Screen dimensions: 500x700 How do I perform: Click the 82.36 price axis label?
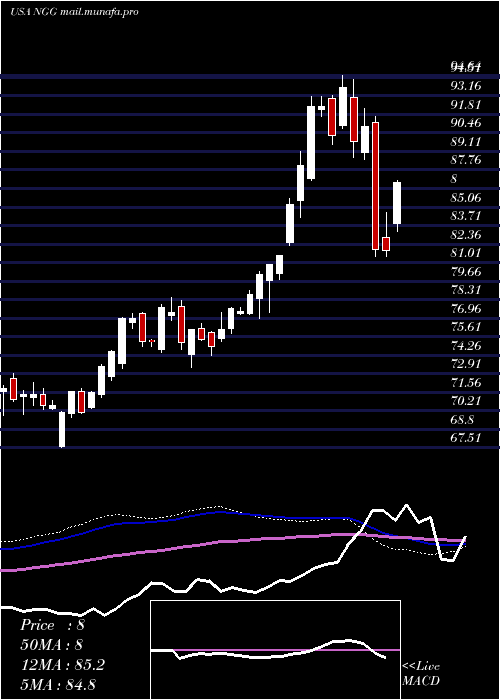click(x=466, y=234)
